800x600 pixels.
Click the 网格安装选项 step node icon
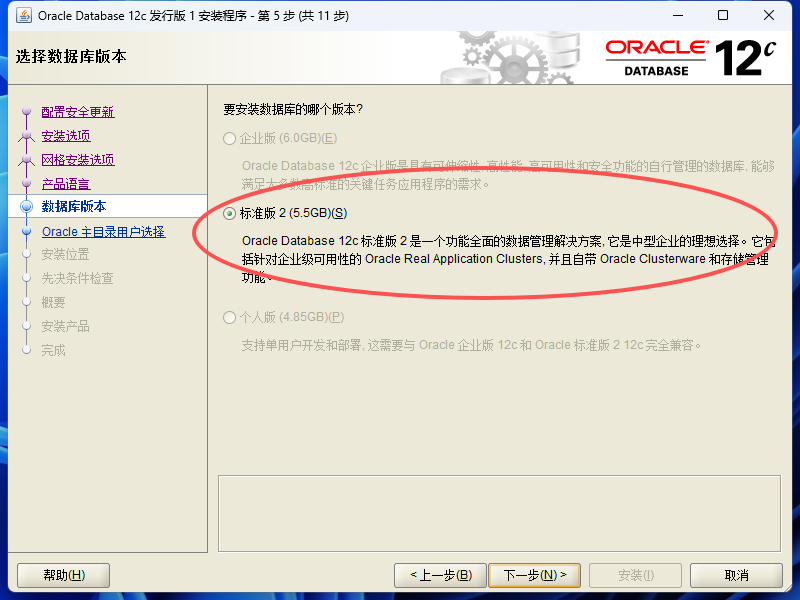(27, 160)
